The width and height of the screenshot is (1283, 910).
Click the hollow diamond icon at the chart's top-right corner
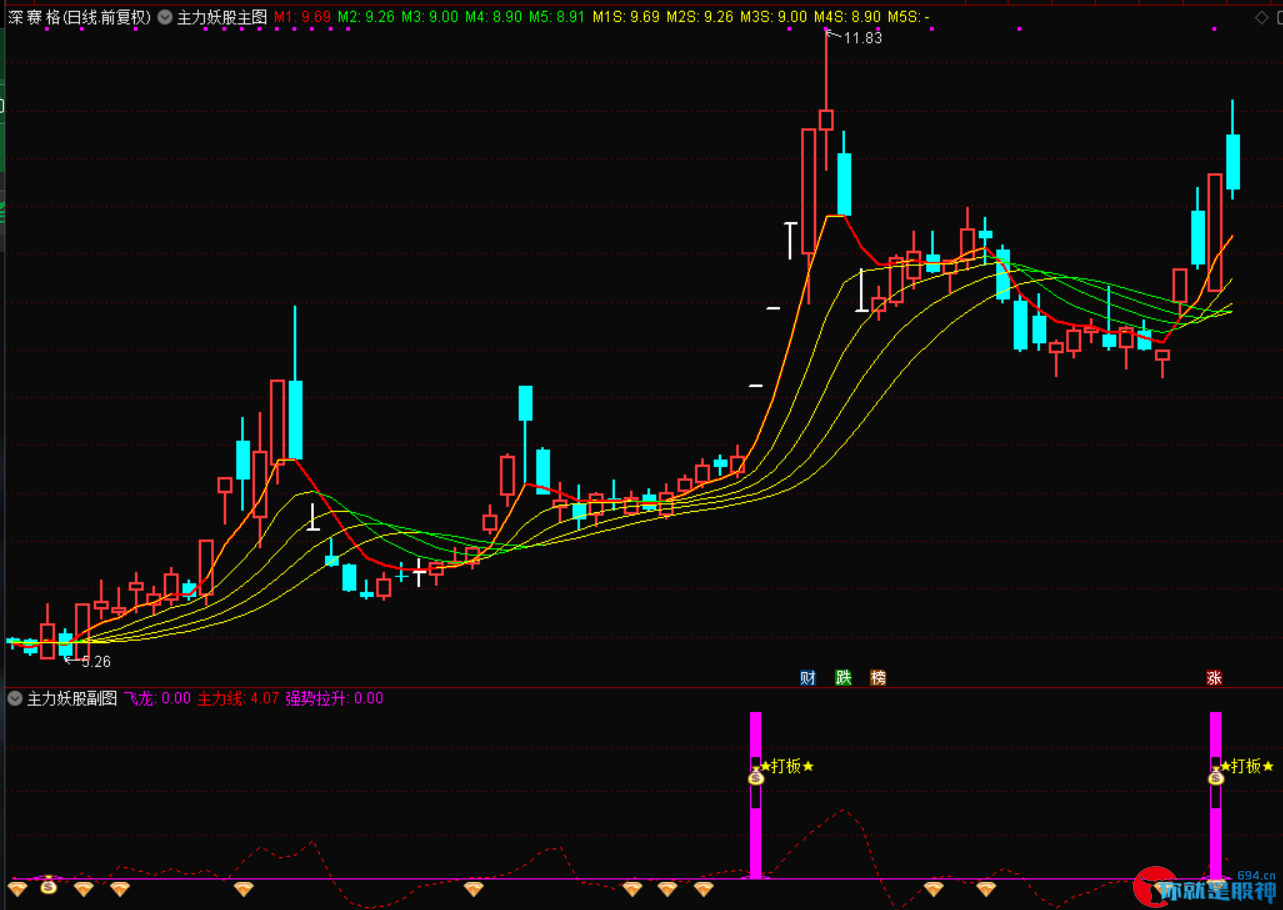point(1262,18)
